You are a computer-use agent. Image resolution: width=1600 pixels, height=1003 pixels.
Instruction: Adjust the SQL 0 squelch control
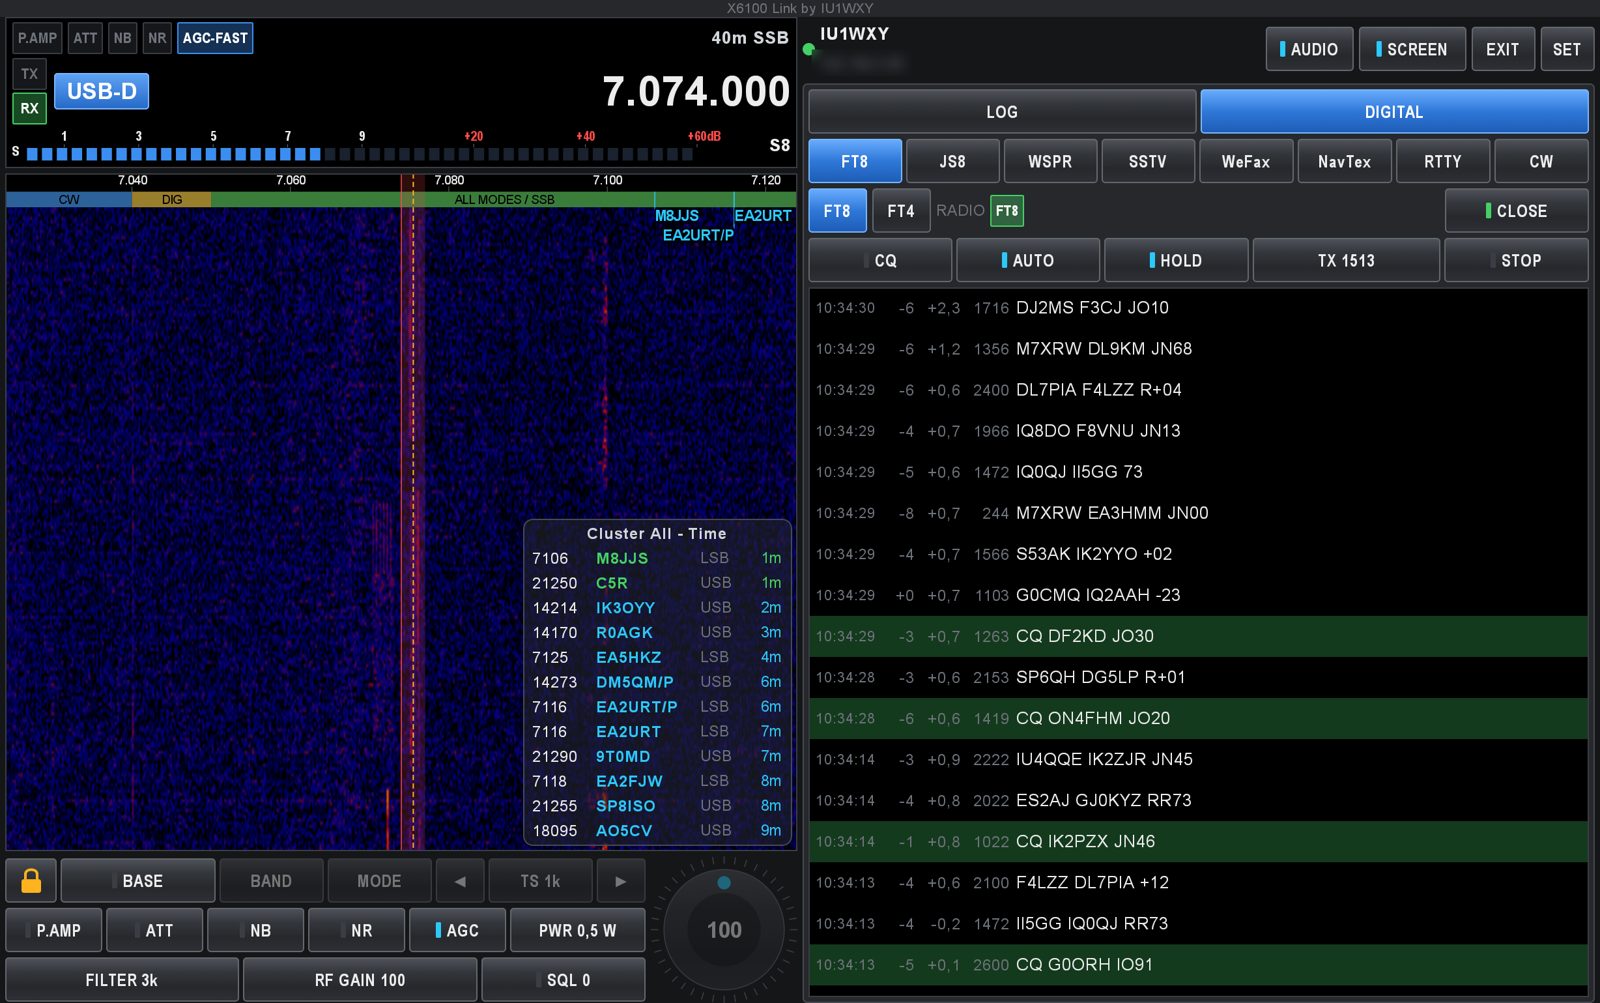point(563,980)
